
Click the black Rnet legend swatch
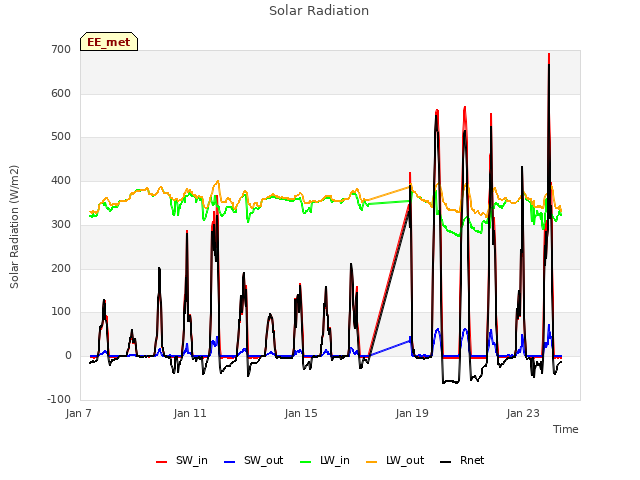446,462
